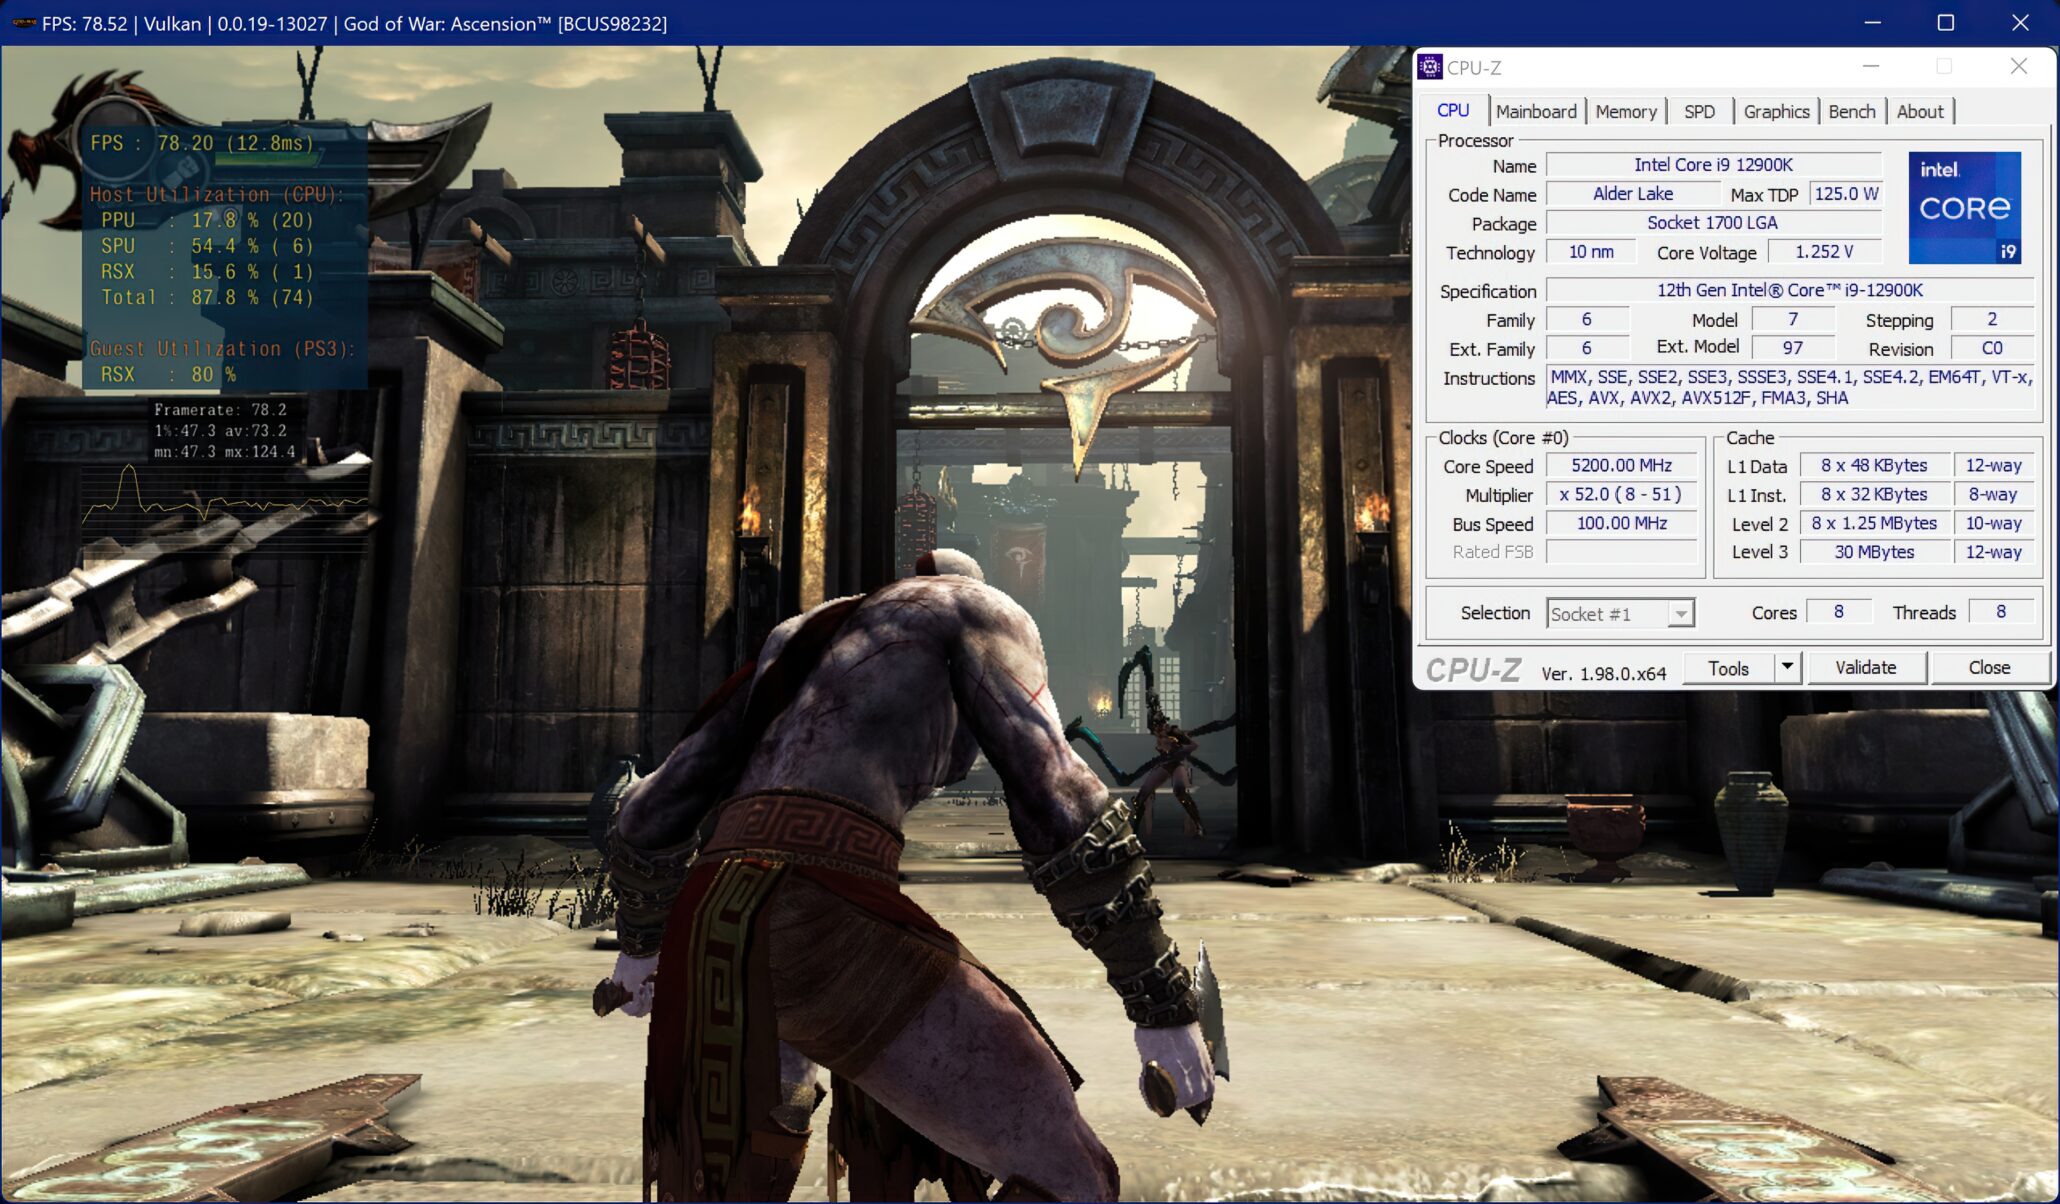Open the Socket #1 selection dropdown
Image resolution: width=2060 pixels, height=1204 pixels.
tap(1681, 613)
